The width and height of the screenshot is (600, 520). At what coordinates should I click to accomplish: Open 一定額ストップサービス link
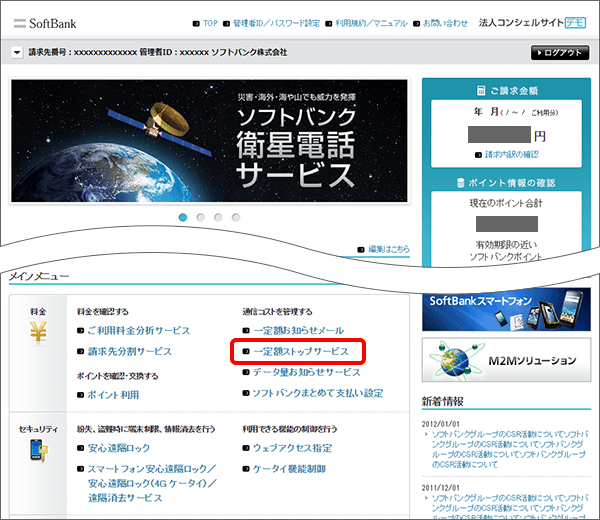click(301, 351)
